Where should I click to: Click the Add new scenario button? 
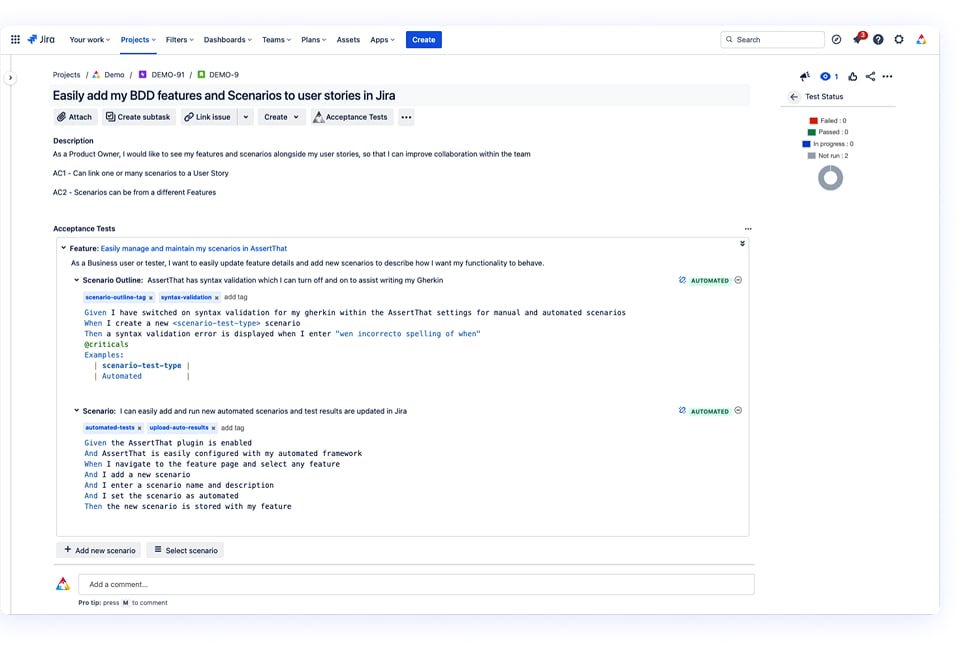click(98, 550)
